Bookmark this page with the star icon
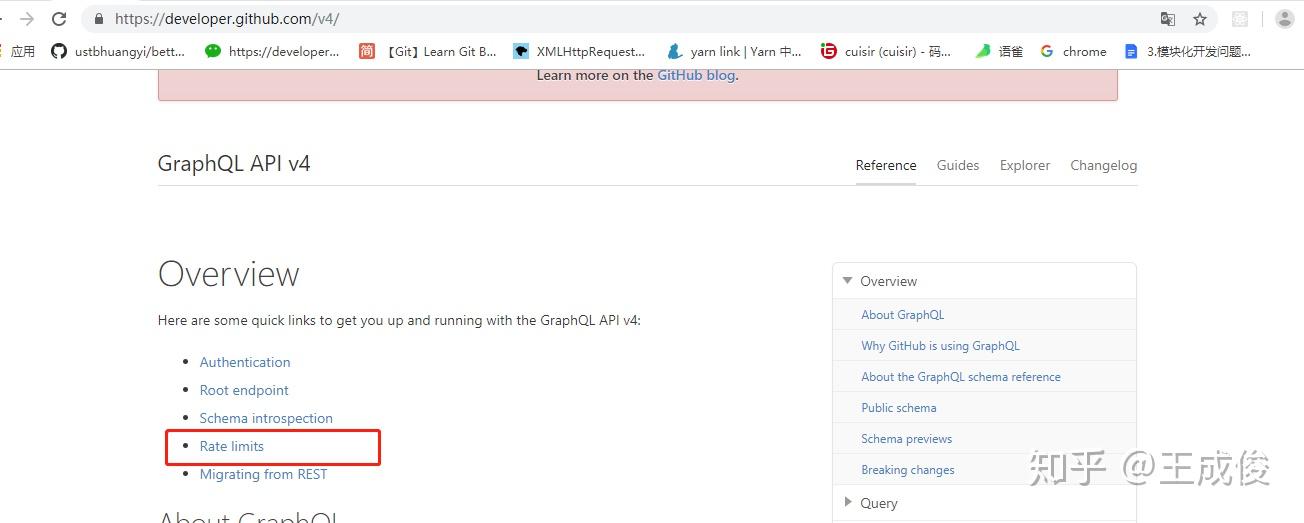 click(1200, 19)
